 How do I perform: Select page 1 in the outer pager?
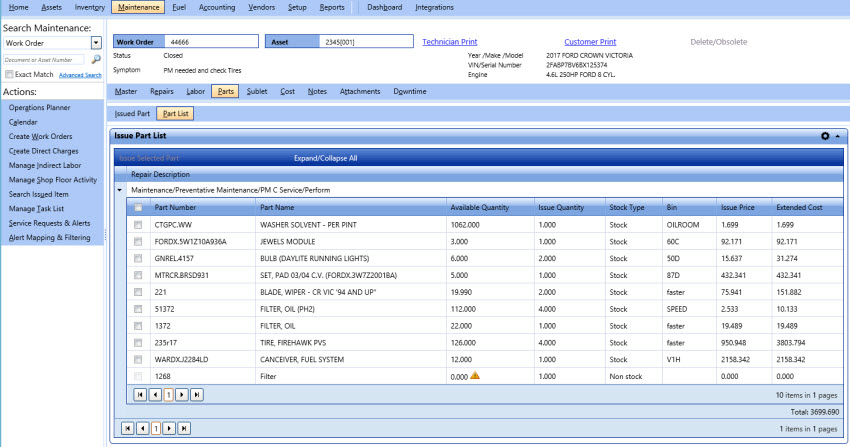click(156, 429)
